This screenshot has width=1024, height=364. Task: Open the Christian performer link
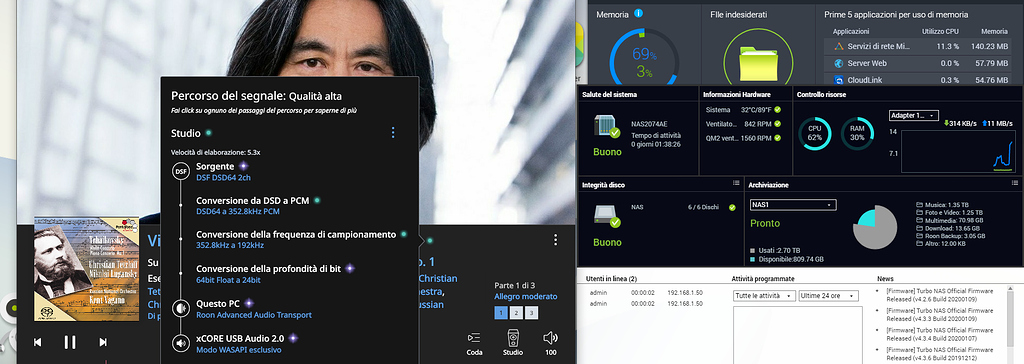(x=438, y=278)
